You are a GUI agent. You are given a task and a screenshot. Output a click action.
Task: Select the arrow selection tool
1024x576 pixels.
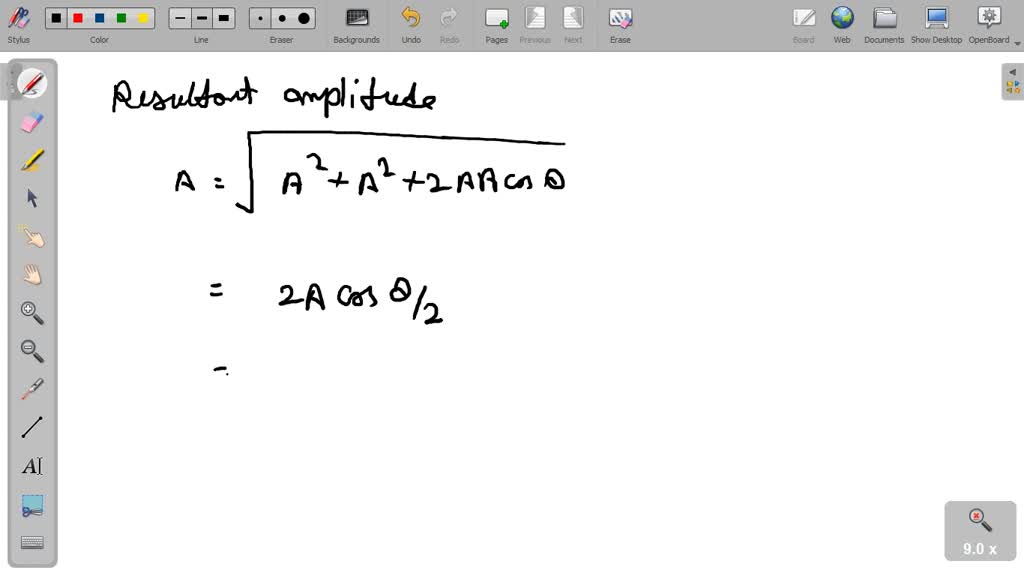pyautogui.click(x=30, y=197)
